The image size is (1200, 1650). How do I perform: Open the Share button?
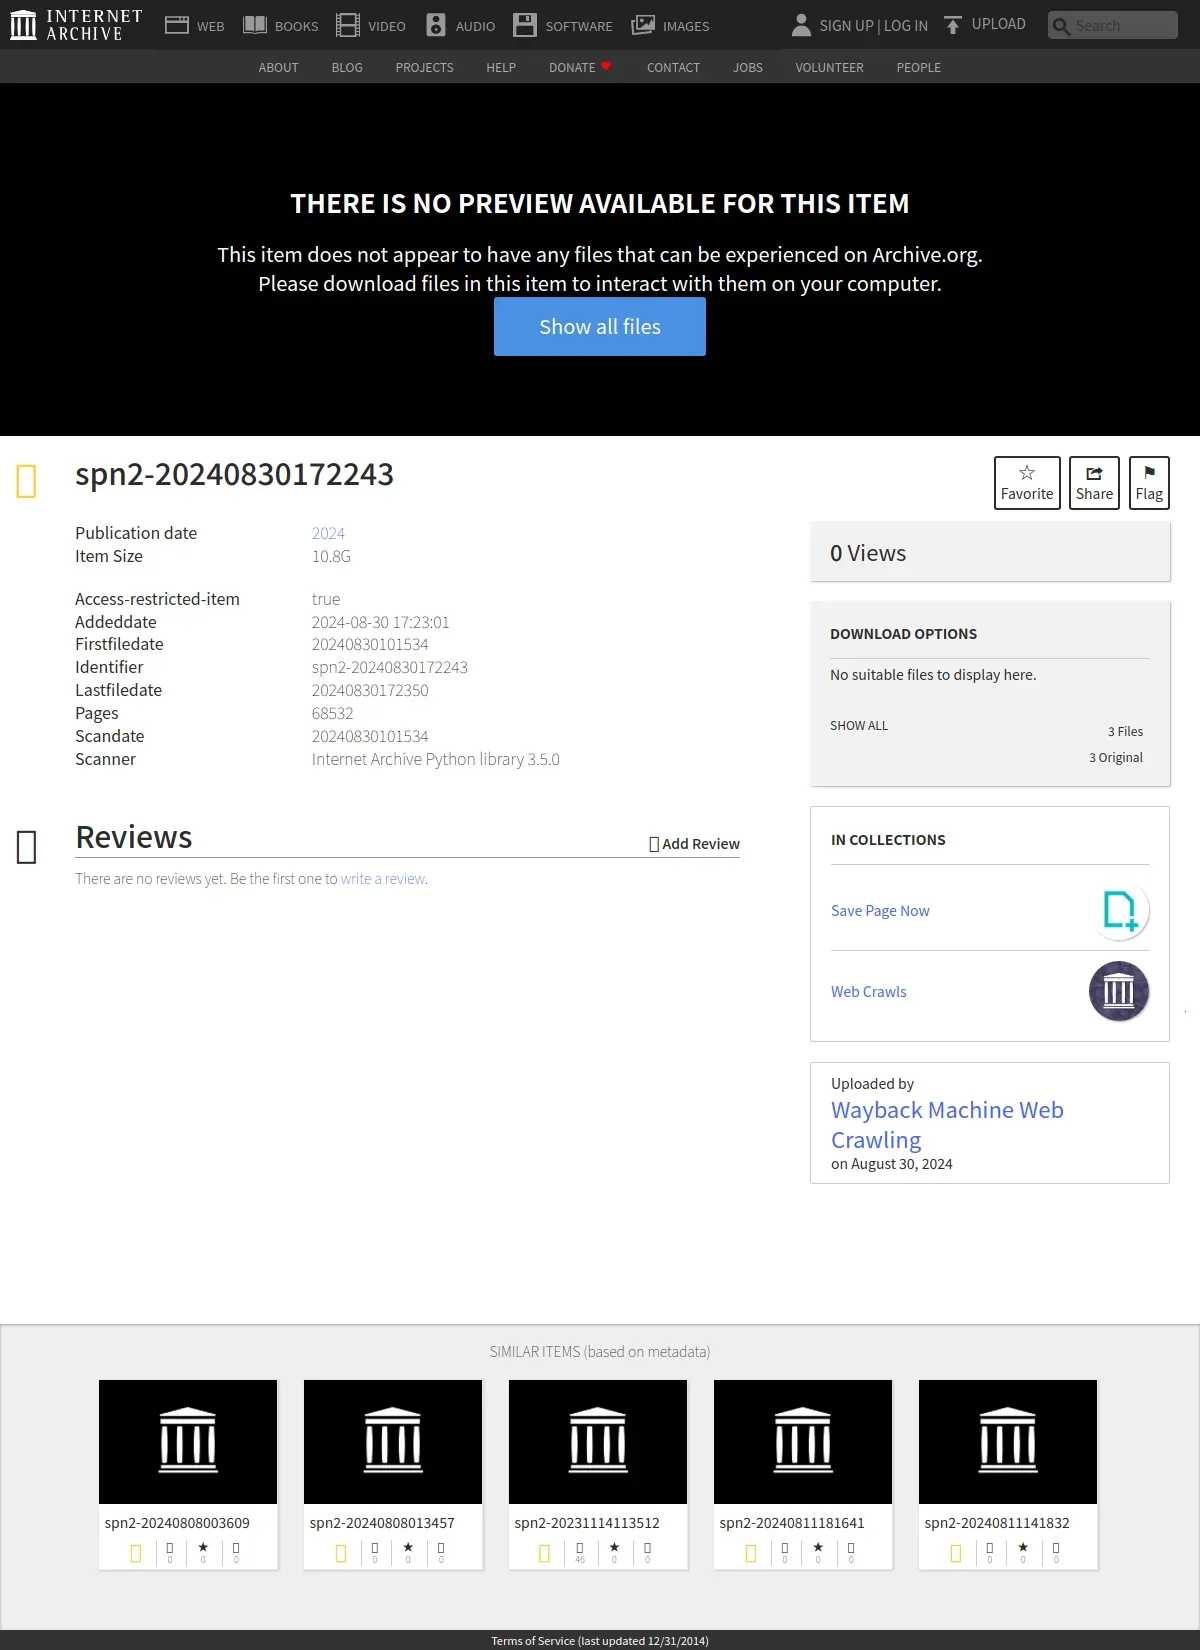coord(1094,483)
